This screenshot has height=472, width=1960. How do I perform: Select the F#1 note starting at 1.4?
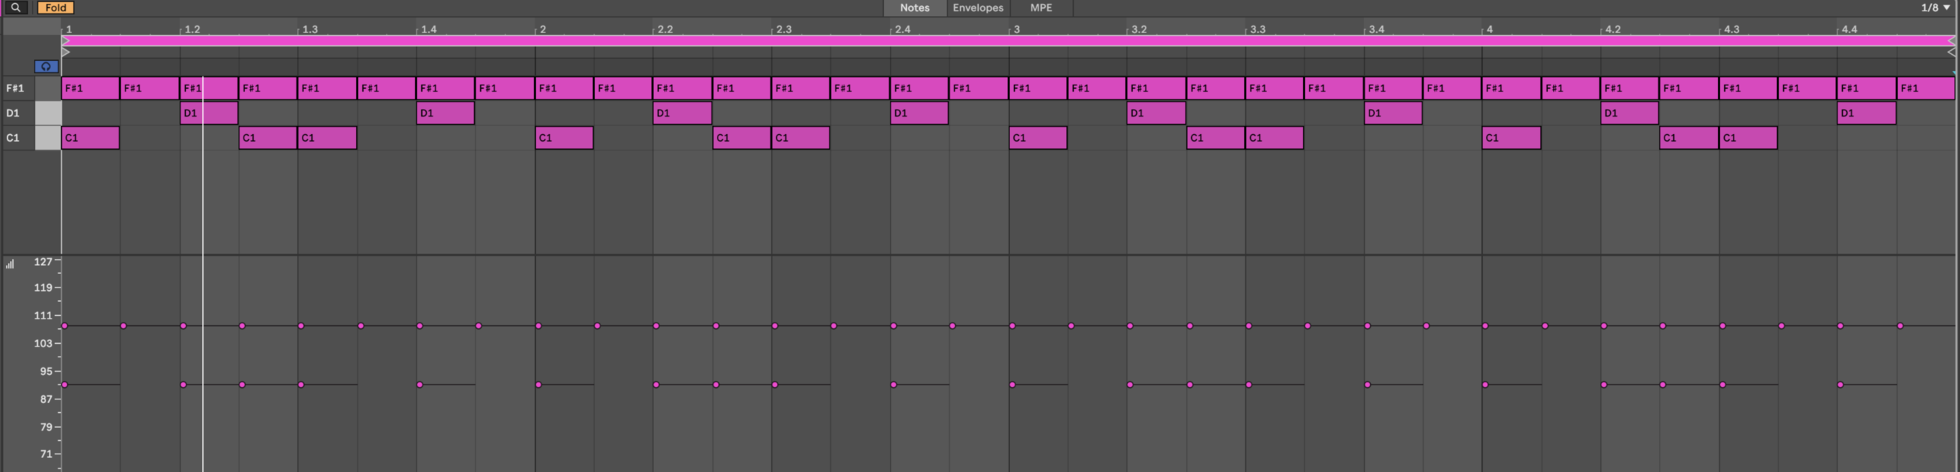coord(446,88)
